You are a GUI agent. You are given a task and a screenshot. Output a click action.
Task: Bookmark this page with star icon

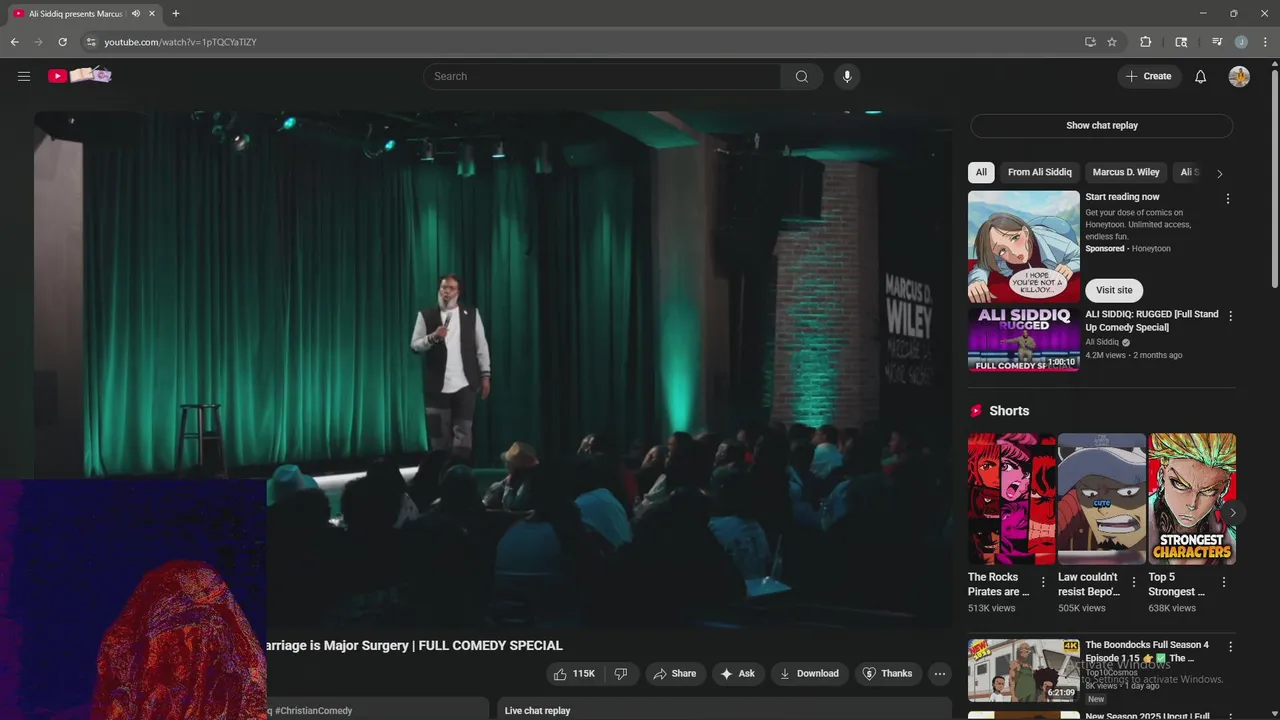pyautogui.click(x=1112, y=42)
